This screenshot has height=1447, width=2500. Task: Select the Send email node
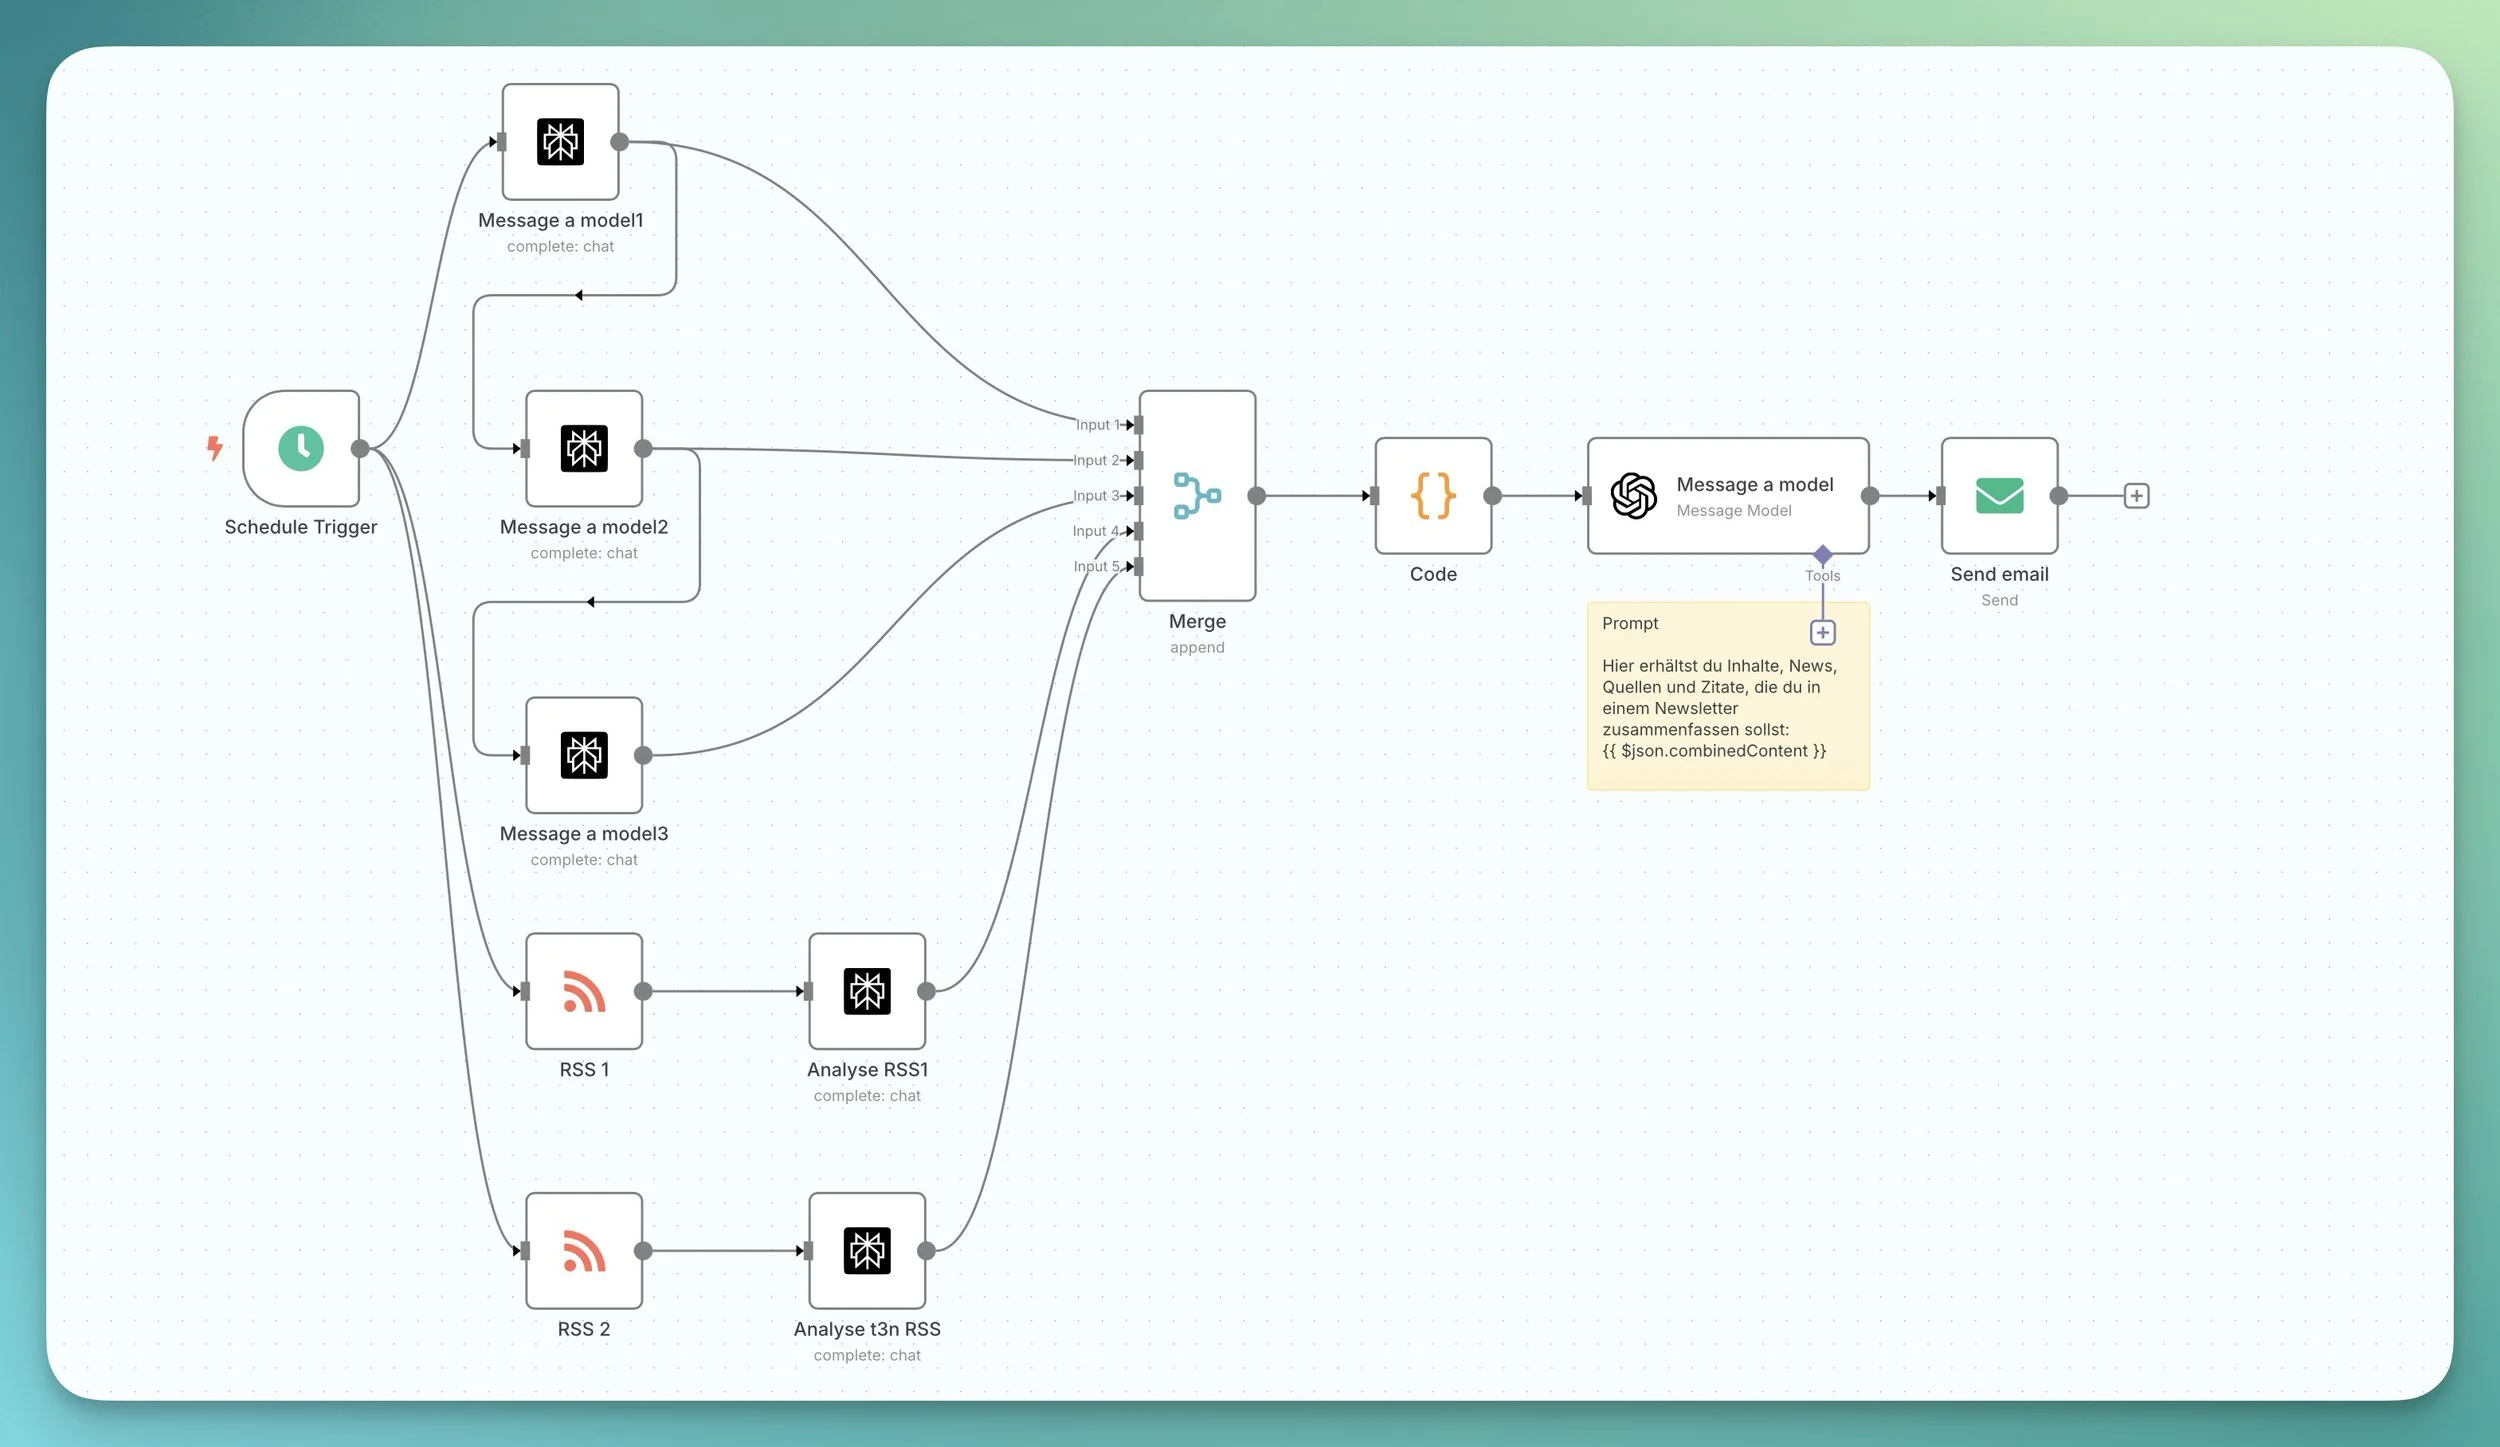(1999, 496)
